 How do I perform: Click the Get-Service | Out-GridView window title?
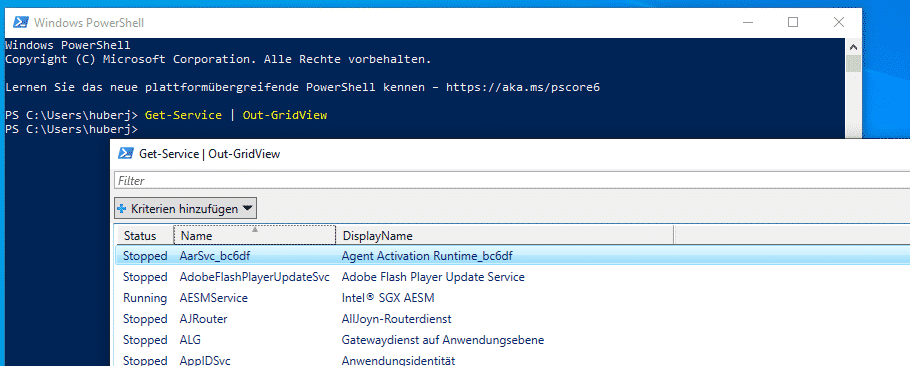click(210, 154)
